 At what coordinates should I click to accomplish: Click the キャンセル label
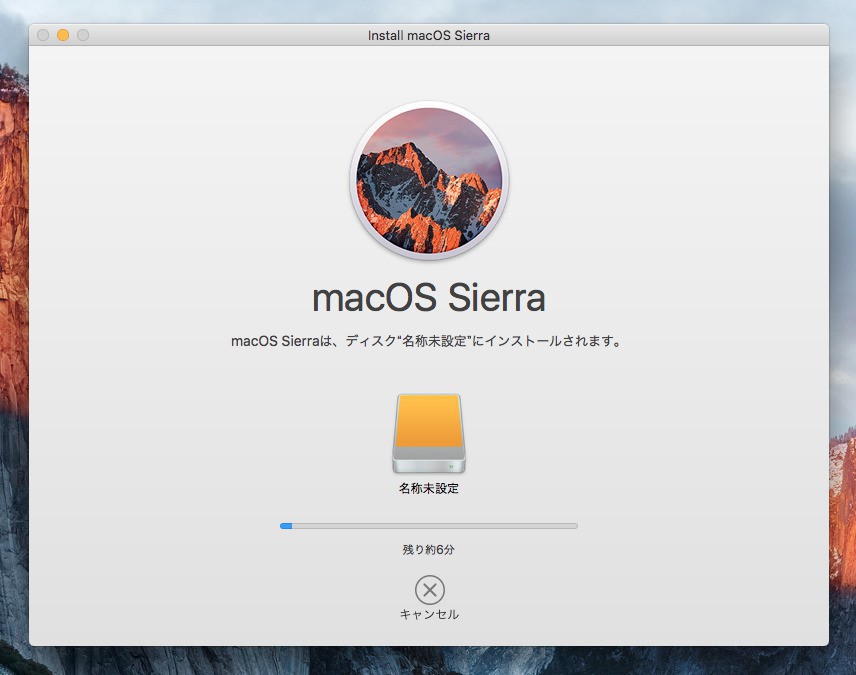coord(429,614)
